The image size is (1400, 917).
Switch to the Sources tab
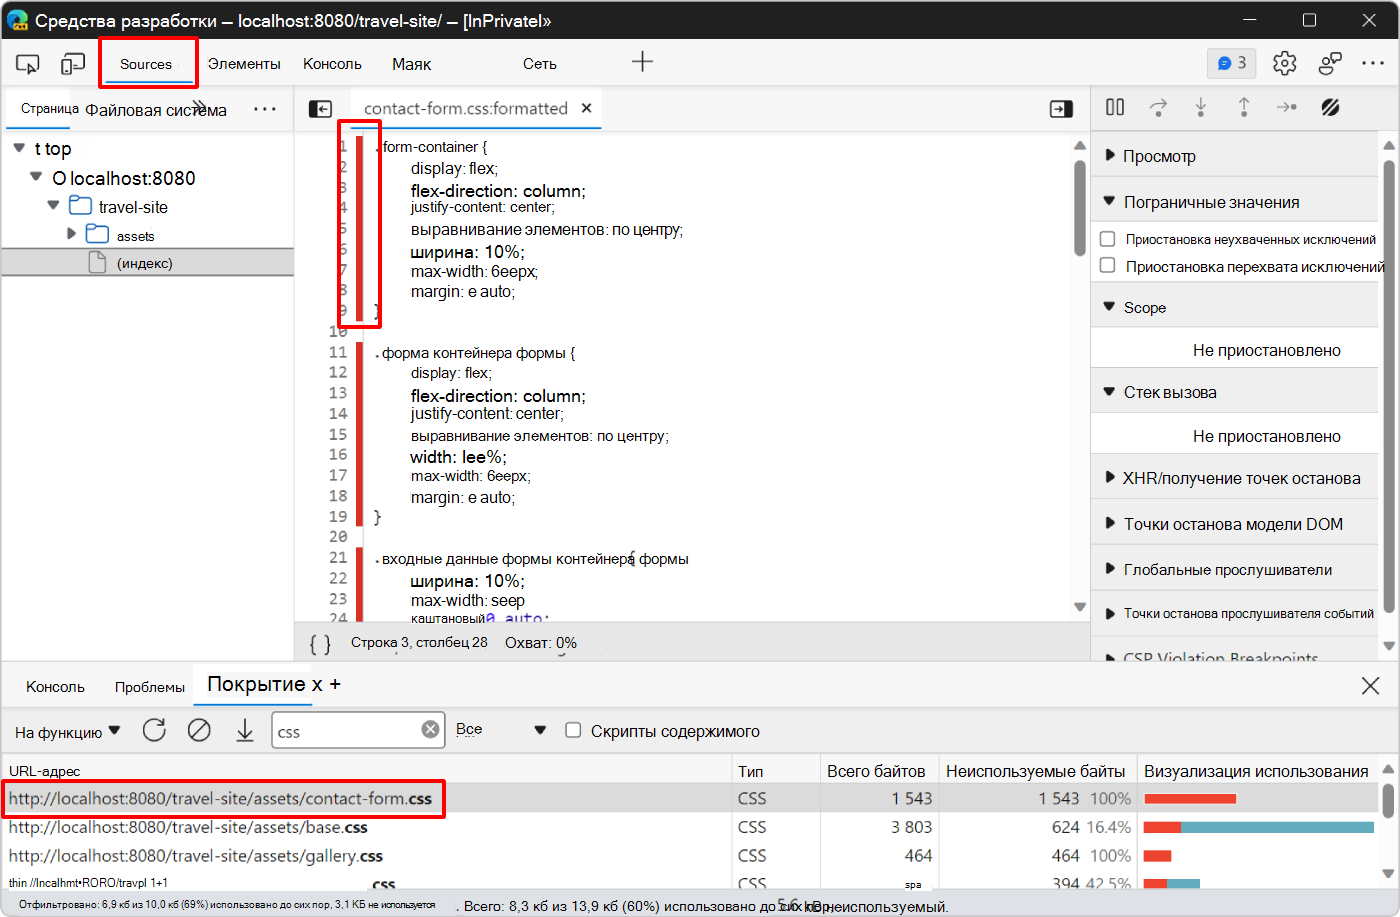click(146, 64)
